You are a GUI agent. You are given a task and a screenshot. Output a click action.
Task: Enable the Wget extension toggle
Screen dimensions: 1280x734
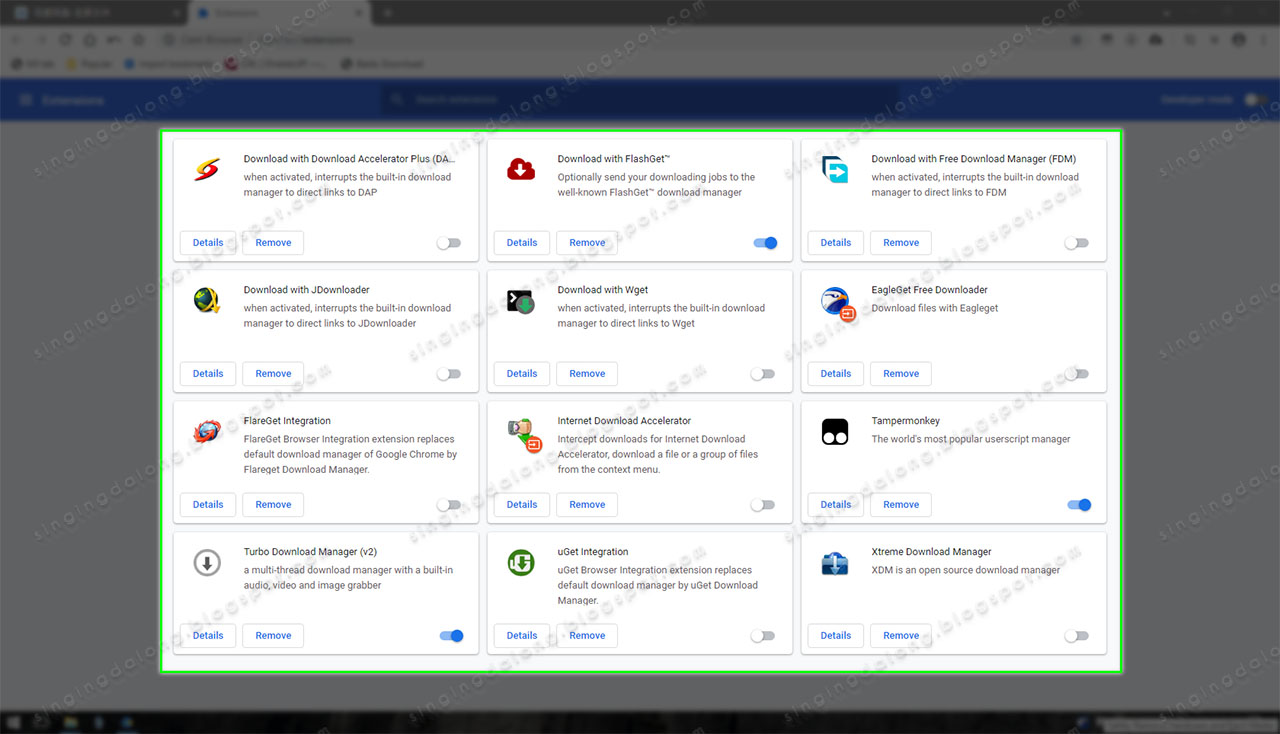pos(763,374)
